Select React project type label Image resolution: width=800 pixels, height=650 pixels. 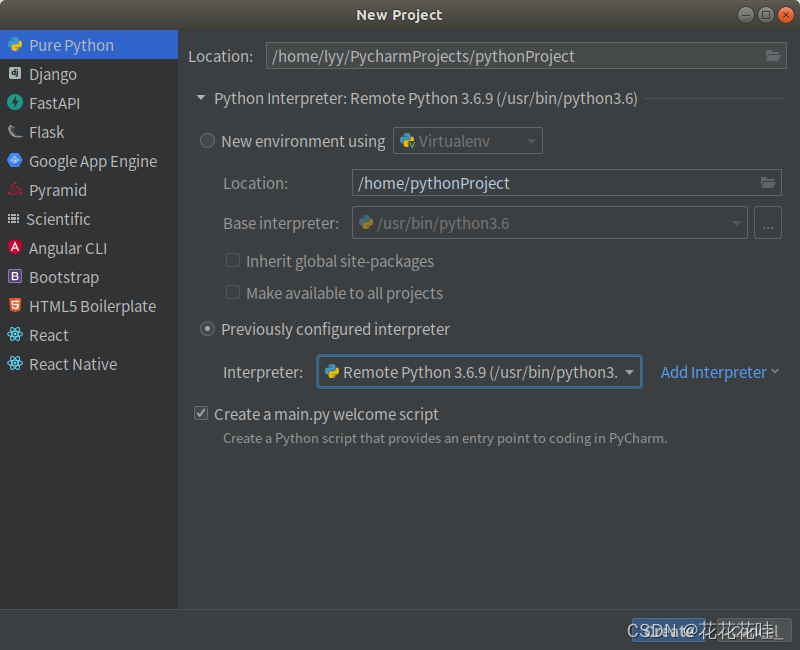coord(48,335)
